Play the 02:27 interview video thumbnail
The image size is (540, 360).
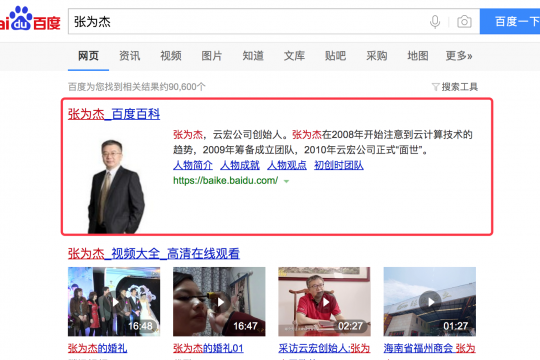pyautogui.click(x=324, y=301)
